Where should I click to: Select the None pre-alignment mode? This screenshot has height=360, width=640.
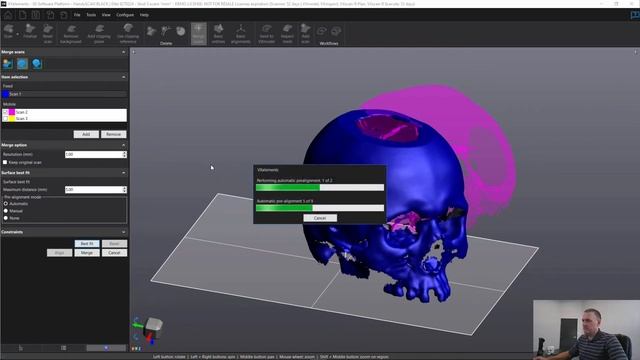[6, 218]
